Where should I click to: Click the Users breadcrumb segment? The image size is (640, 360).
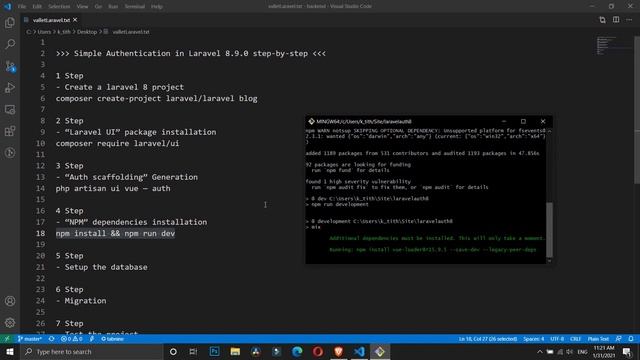tap(44, 32)
